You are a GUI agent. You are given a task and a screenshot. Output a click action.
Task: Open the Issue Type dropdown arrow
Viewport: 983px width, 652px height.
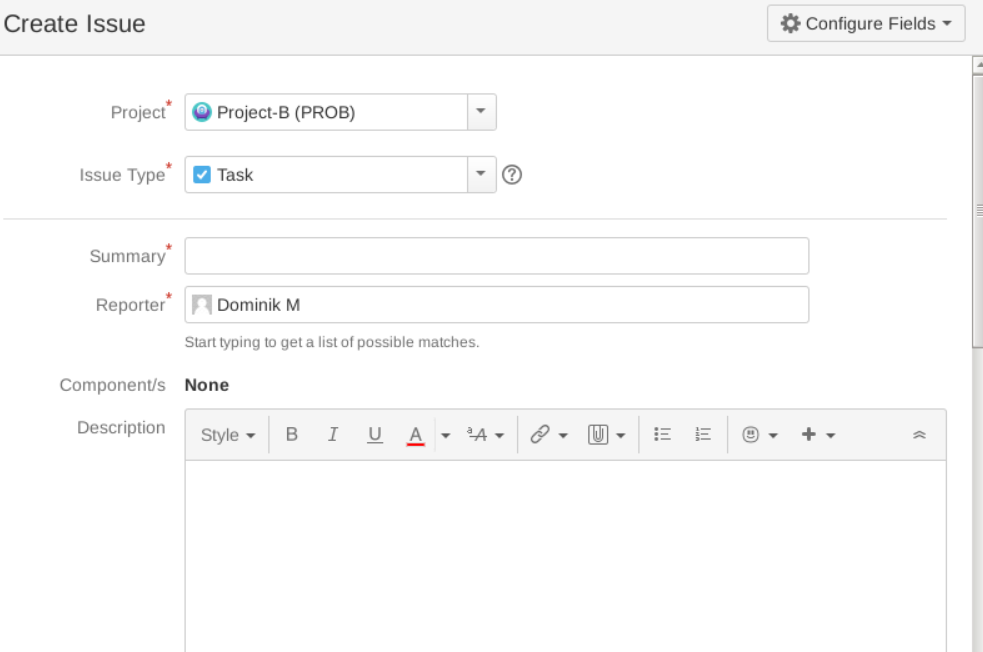pyautogui.click(x=481, y=174)
